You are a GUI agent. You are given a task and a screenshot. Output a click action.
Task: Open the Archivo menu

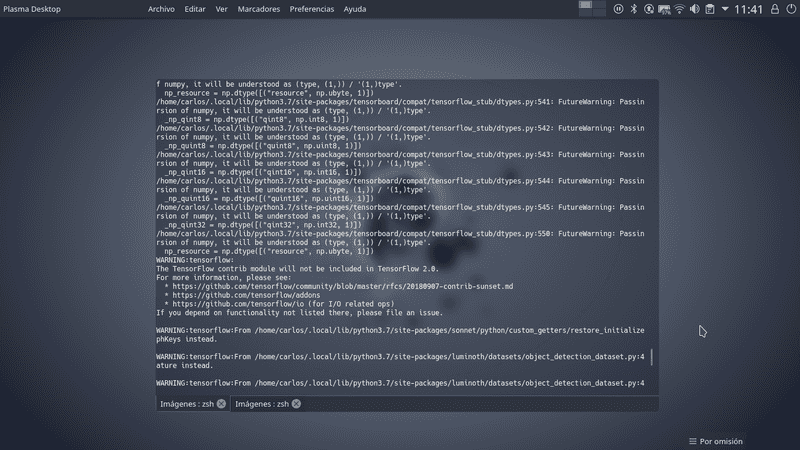161,9
